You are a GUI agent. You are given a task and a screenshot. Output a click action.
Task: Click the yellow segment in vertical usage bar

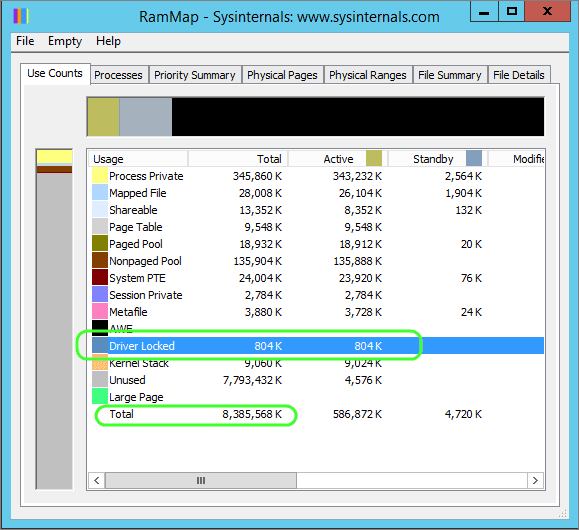[x=54, y=157]
